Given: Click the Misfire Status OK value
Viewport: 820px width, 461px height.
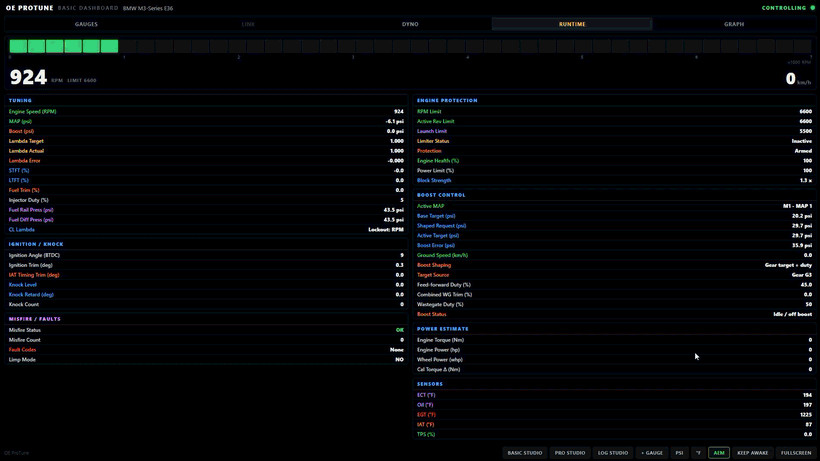Looking at the screenshot, I should coord(400,330).
